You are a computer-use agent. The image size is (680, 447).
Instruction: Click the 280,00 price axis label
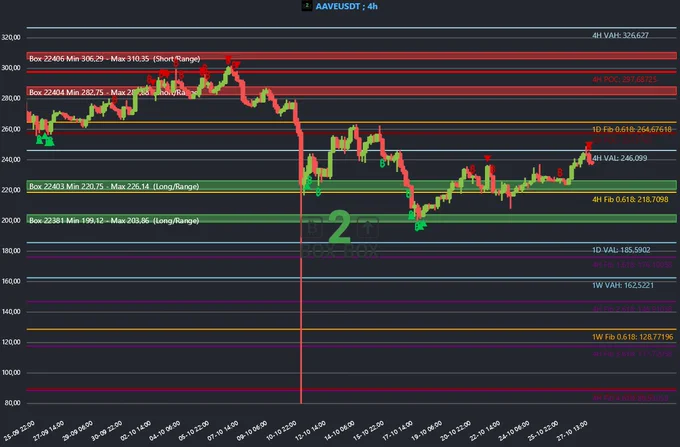coord(11,98)
